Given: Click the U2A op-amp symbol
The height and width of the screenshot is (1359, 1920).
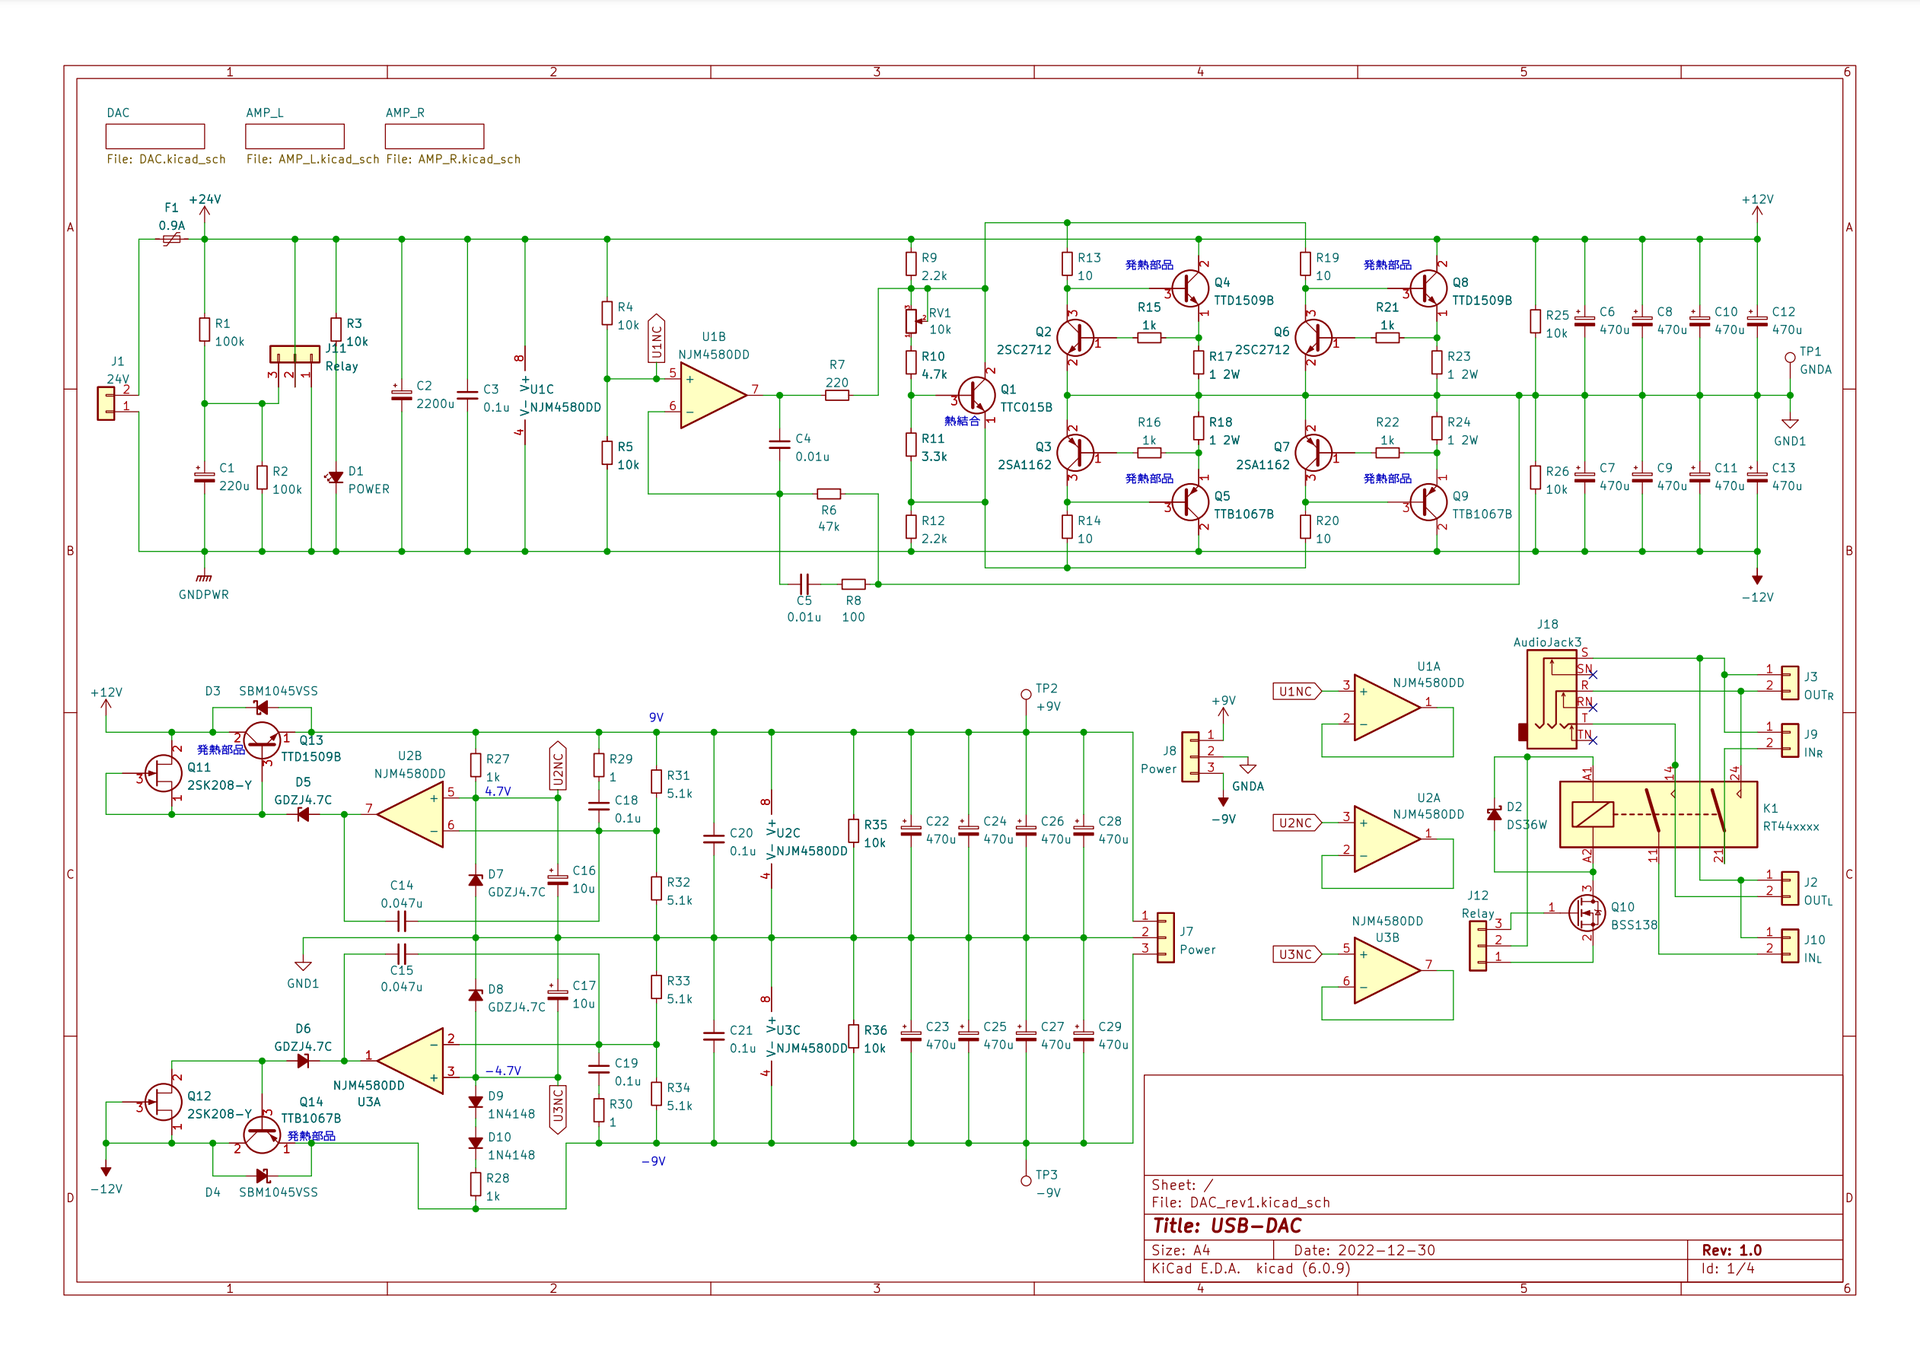Looking at the screenshot, I should [1388, 839].
